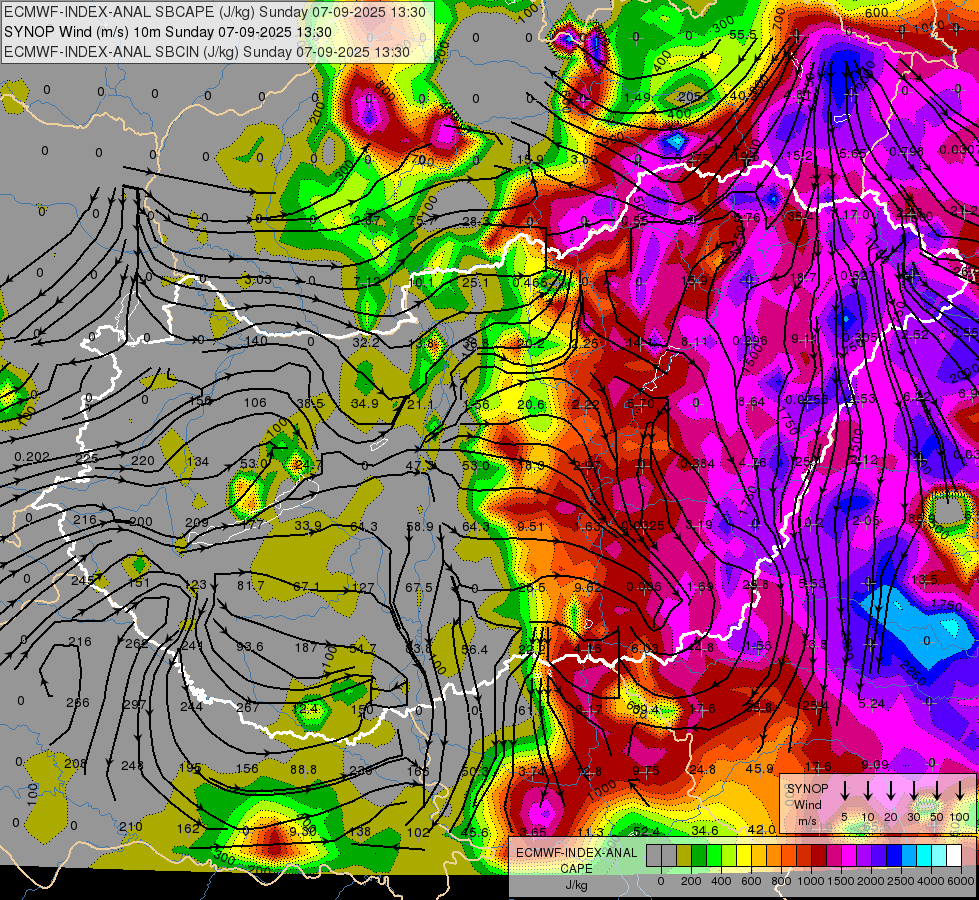Click the map value 88.8

(303, 769)
